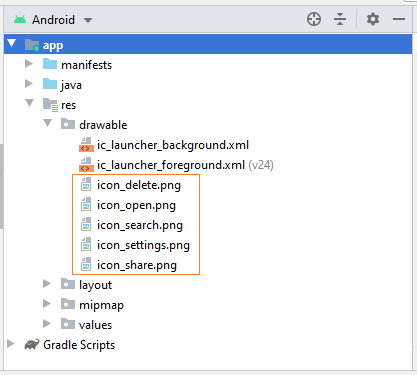Expand the layout folder arrow
Viewport: 417px width, 375px height.
click(47, 284)
